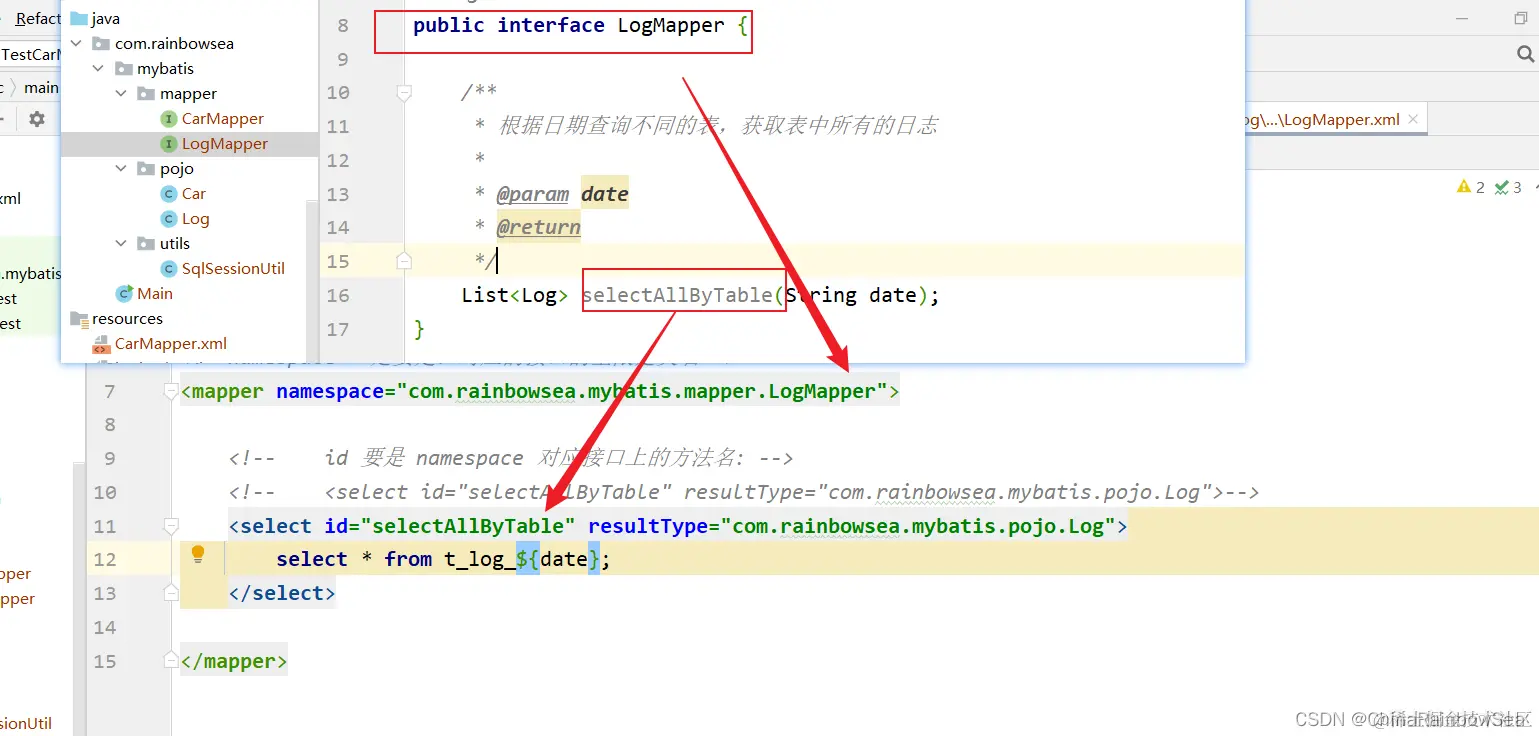Click the List<Log> return type
1539x736 pixels.
point(515,295)
